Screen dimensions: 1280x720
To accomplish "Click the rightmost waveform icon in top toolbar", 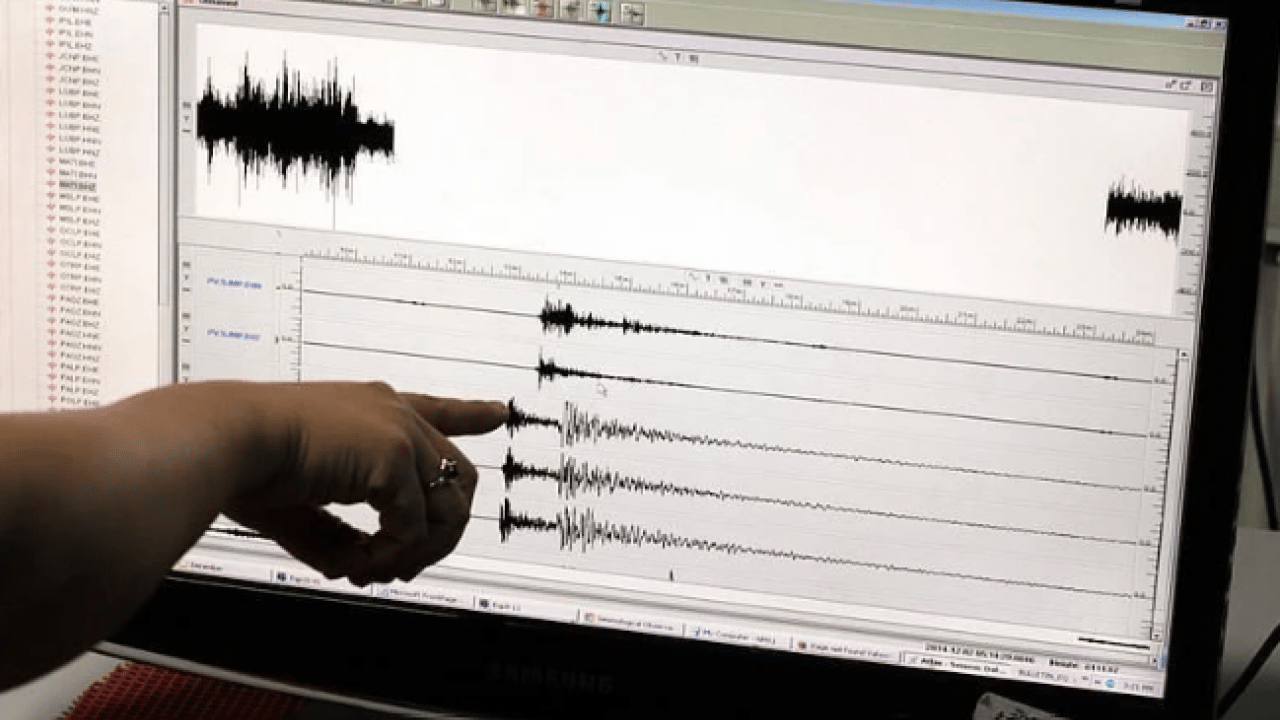I will pos(631,13).
